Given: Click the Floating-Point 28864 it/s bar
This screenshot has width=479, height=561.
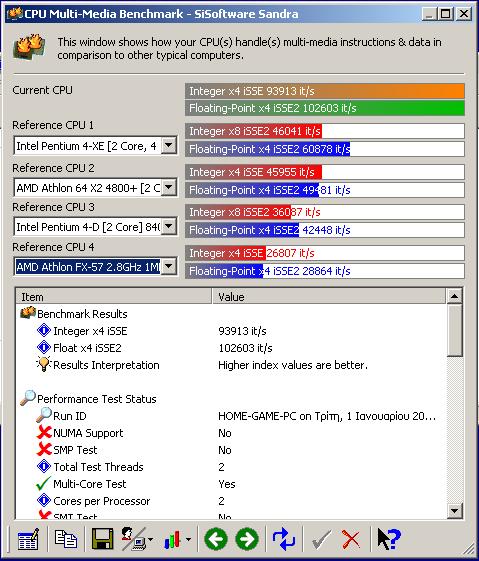Looking at the screenshot, I should click(325, 271).
